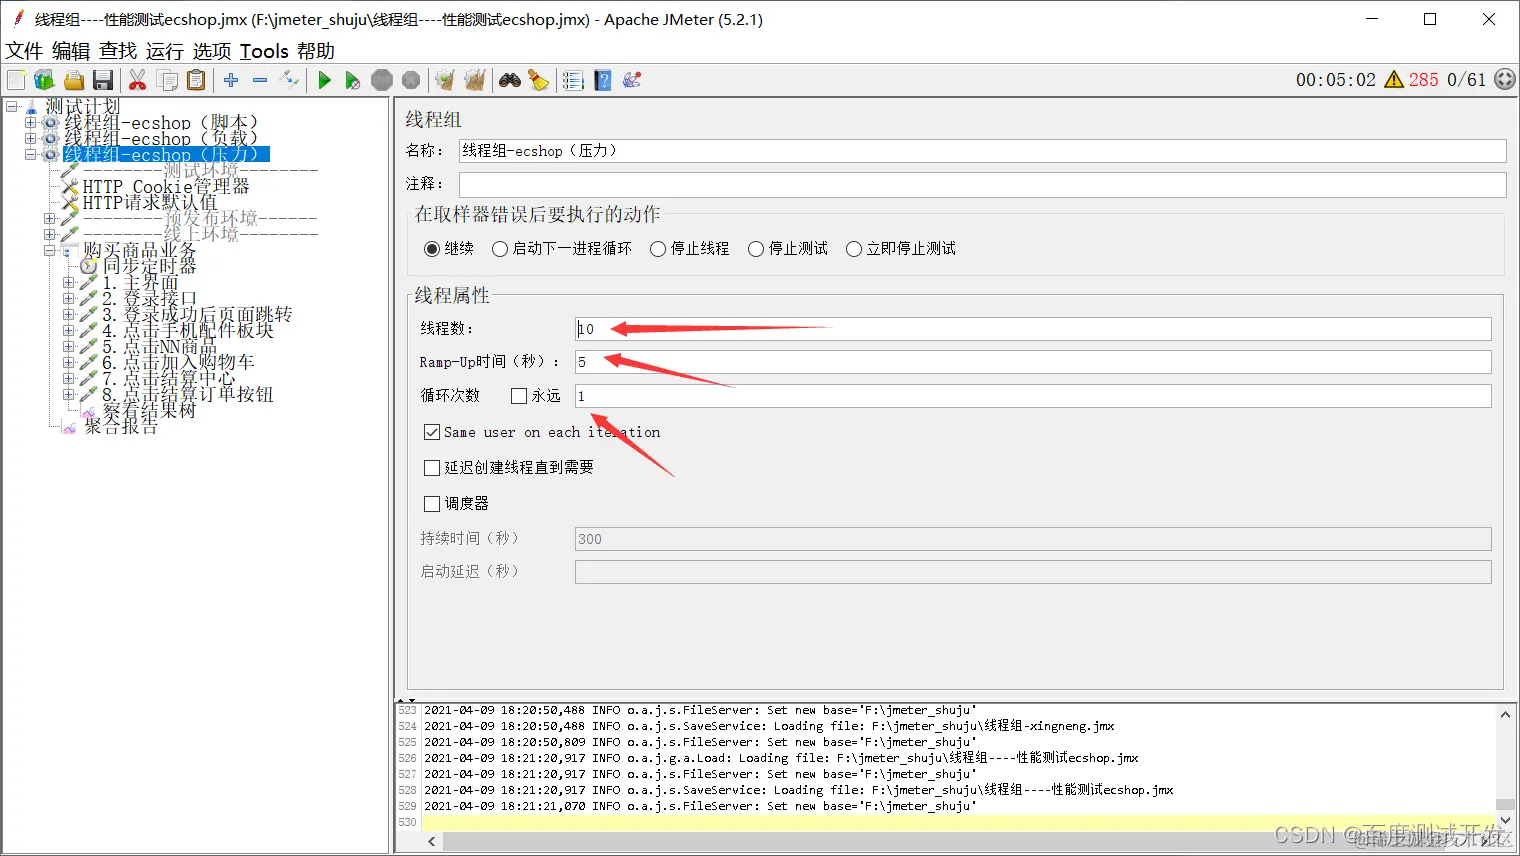The height and width of the screenshot is (856, 1520).
Task: Click the Reset Search yellow broom icon
Action: tap(539, 80)
